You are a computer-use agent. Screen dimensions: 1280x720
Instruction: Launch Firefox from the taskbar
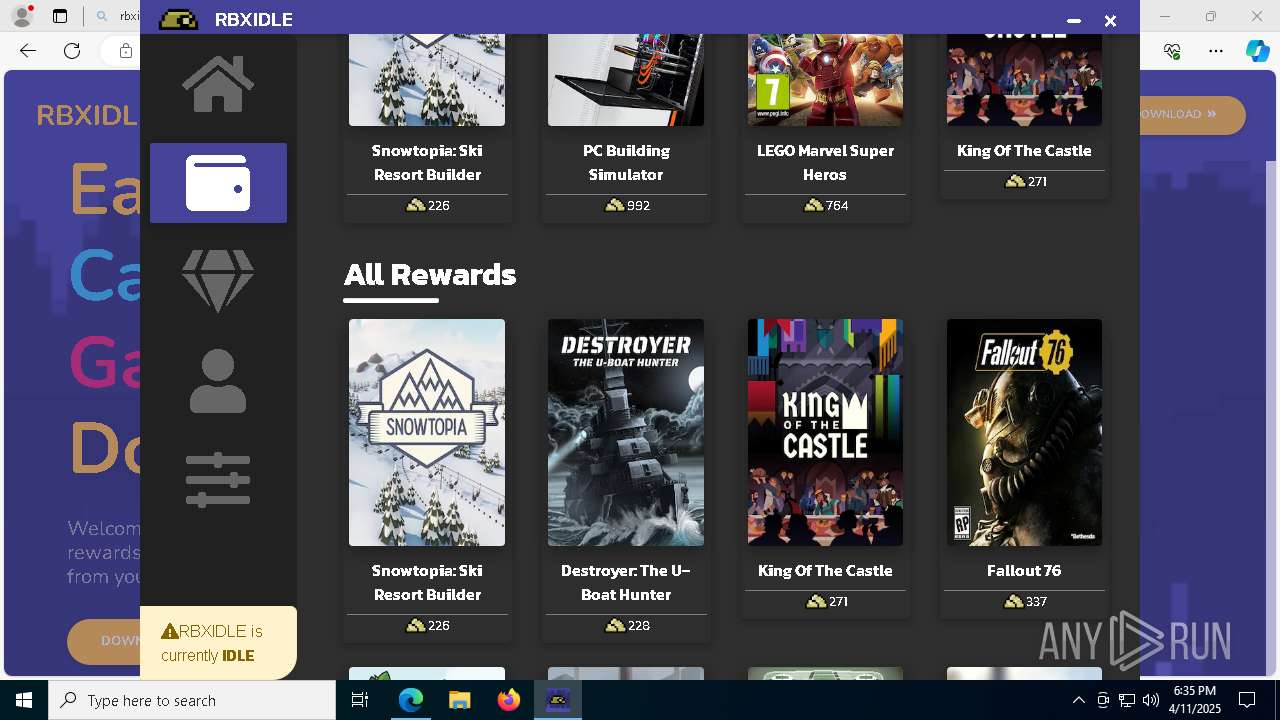tap(508, 700)
